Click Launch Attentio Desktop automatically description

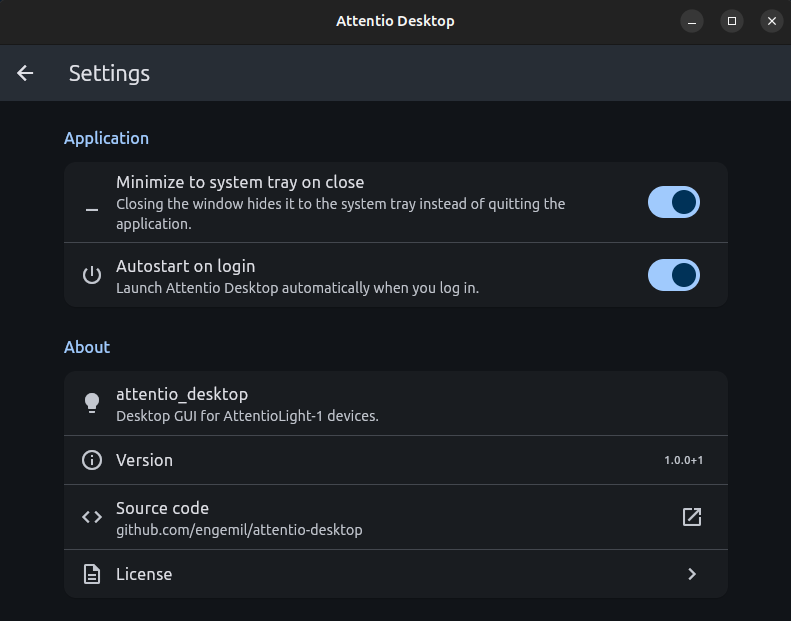tap(298, 288)
